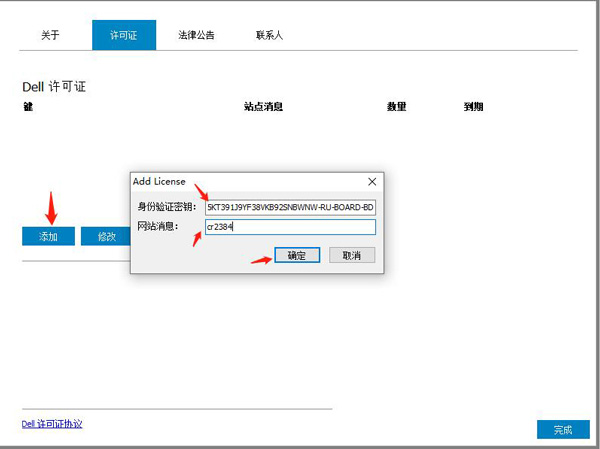Cancel the Add License dialog with 取消
Screen dimensions: 600x449
(351, 256)
